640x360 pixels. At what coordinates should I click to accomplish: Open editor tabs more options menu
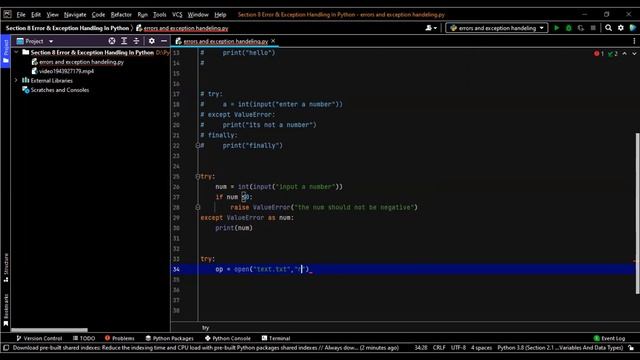click(x=634, y=41)
